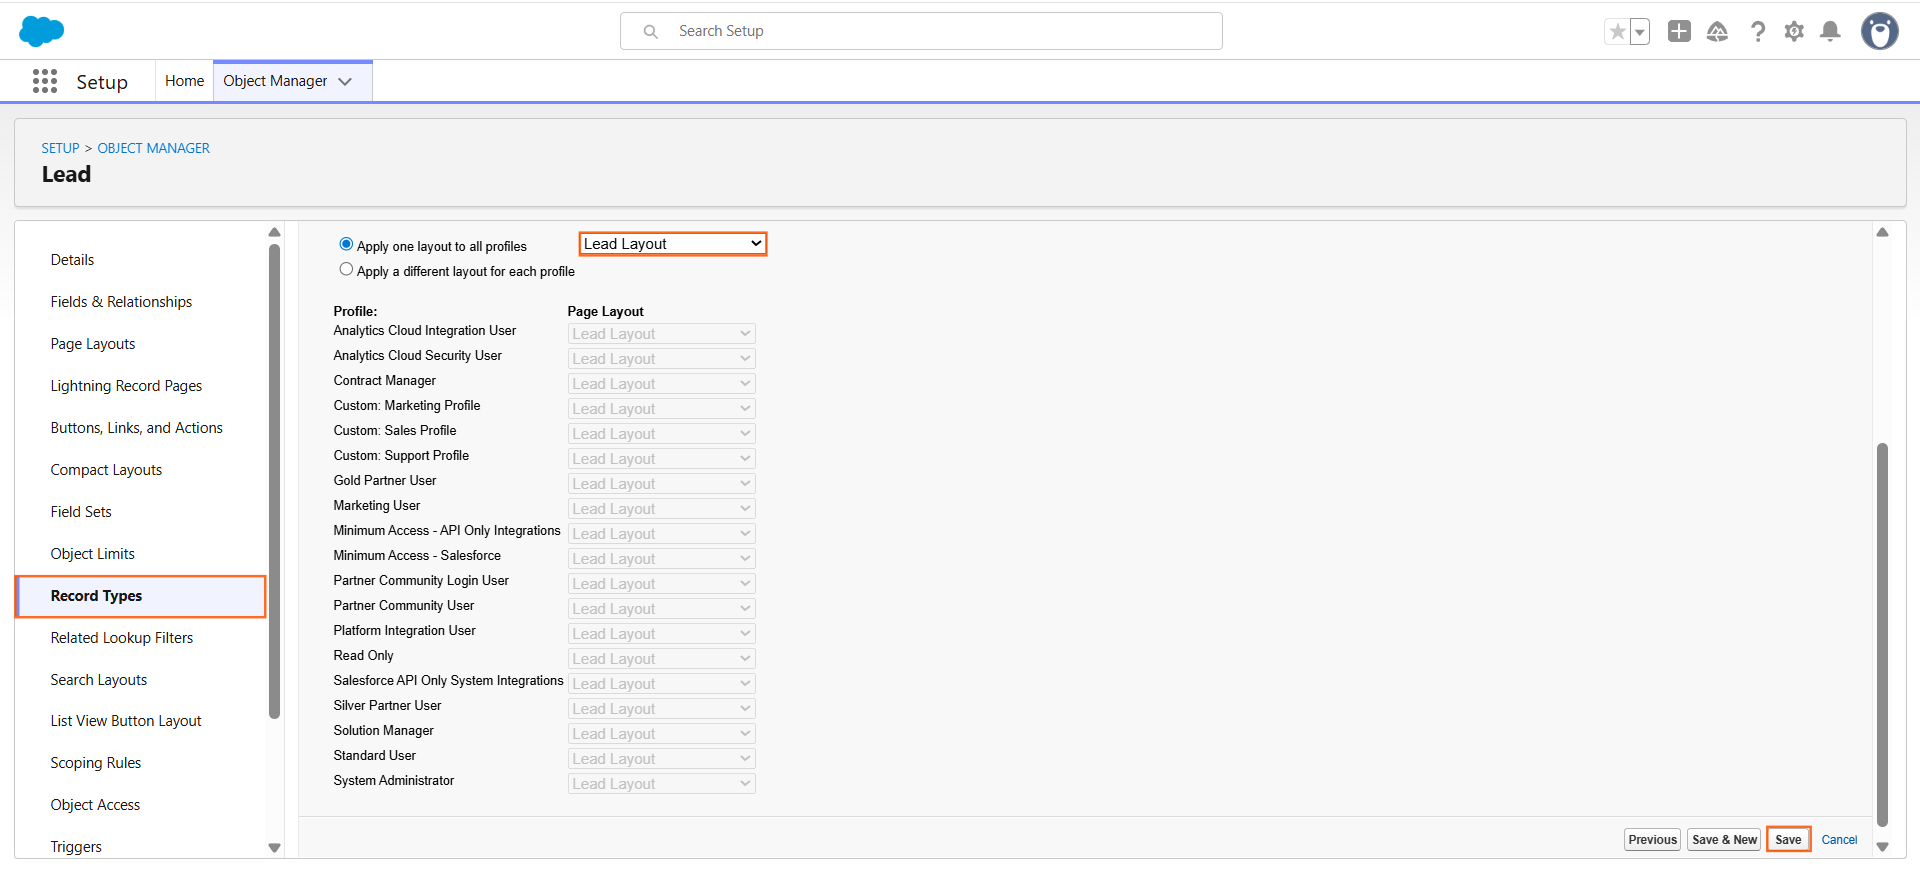The image size is (1920, 872).
Task: Open the favorites list dropdown arrow
Action: [1640, 32]
